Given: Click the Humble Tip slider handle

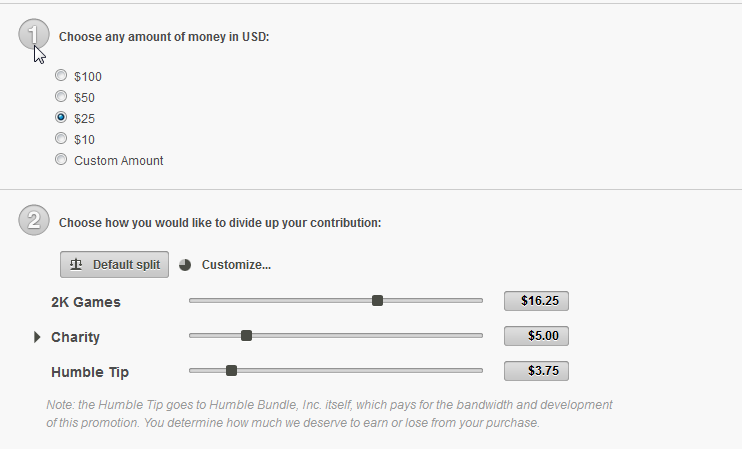Looking at the screenshot, I should tap(231, 370).
